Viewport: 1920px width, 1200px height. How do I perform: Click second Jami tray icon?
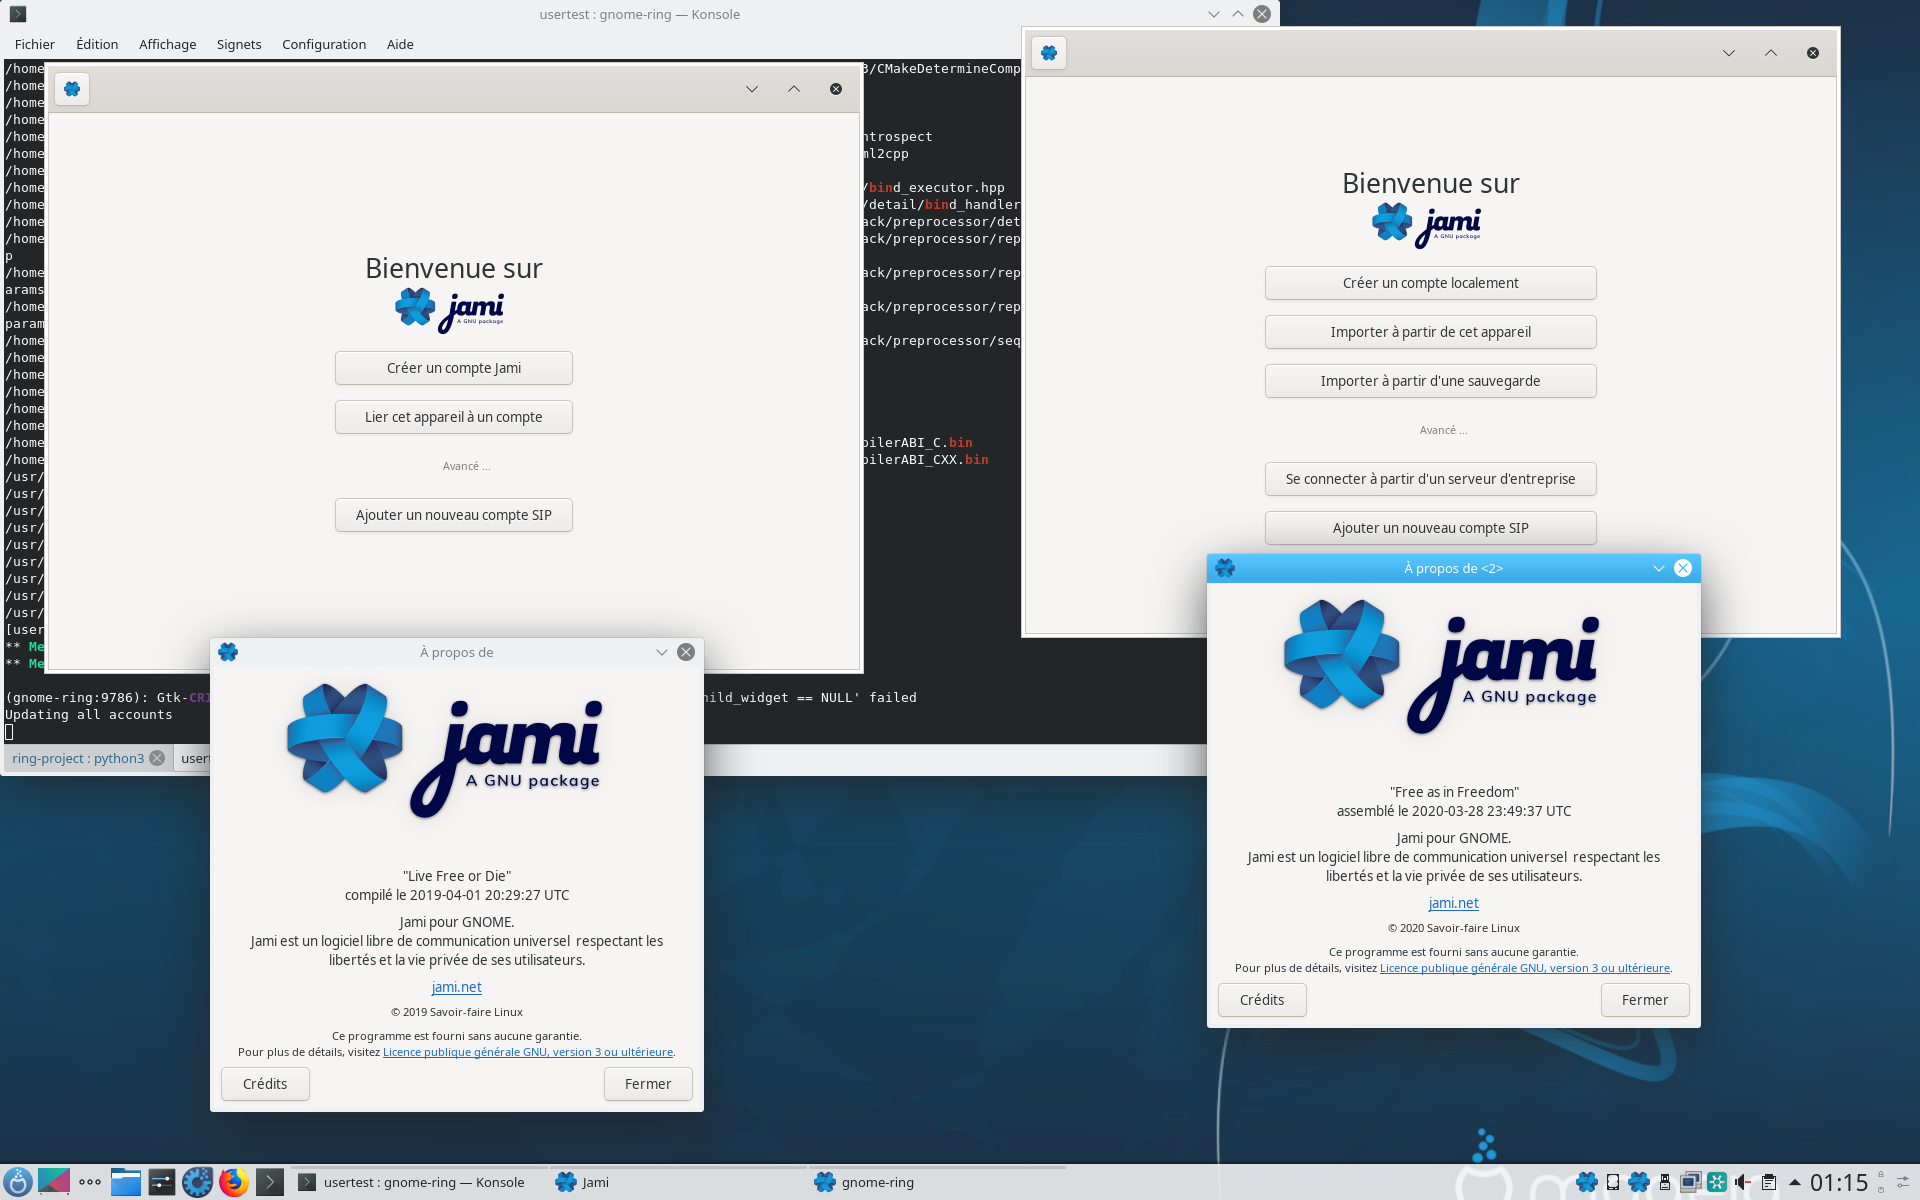[1639, 1182]
